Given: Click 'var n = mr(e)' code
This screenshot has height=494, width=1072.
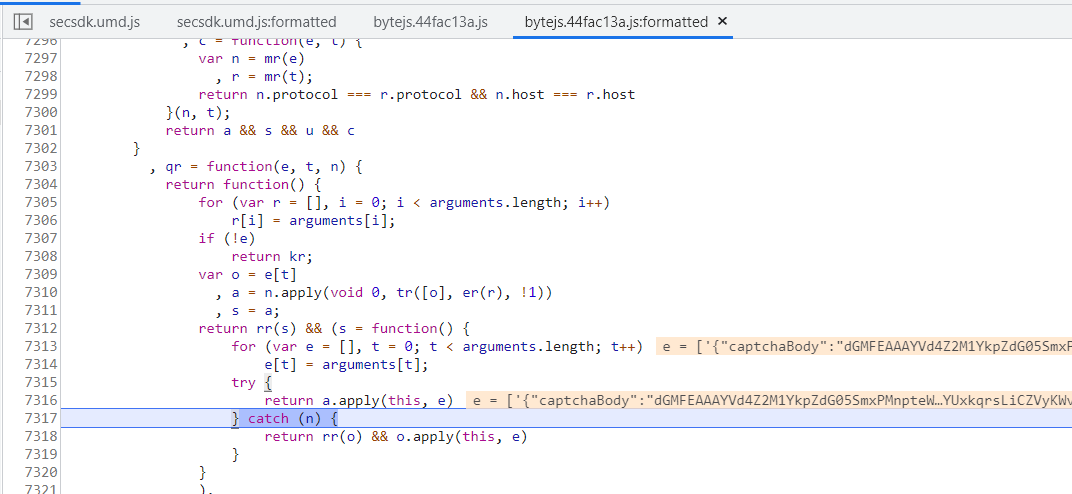Looking at the screenshot, I should click(252, 58).
